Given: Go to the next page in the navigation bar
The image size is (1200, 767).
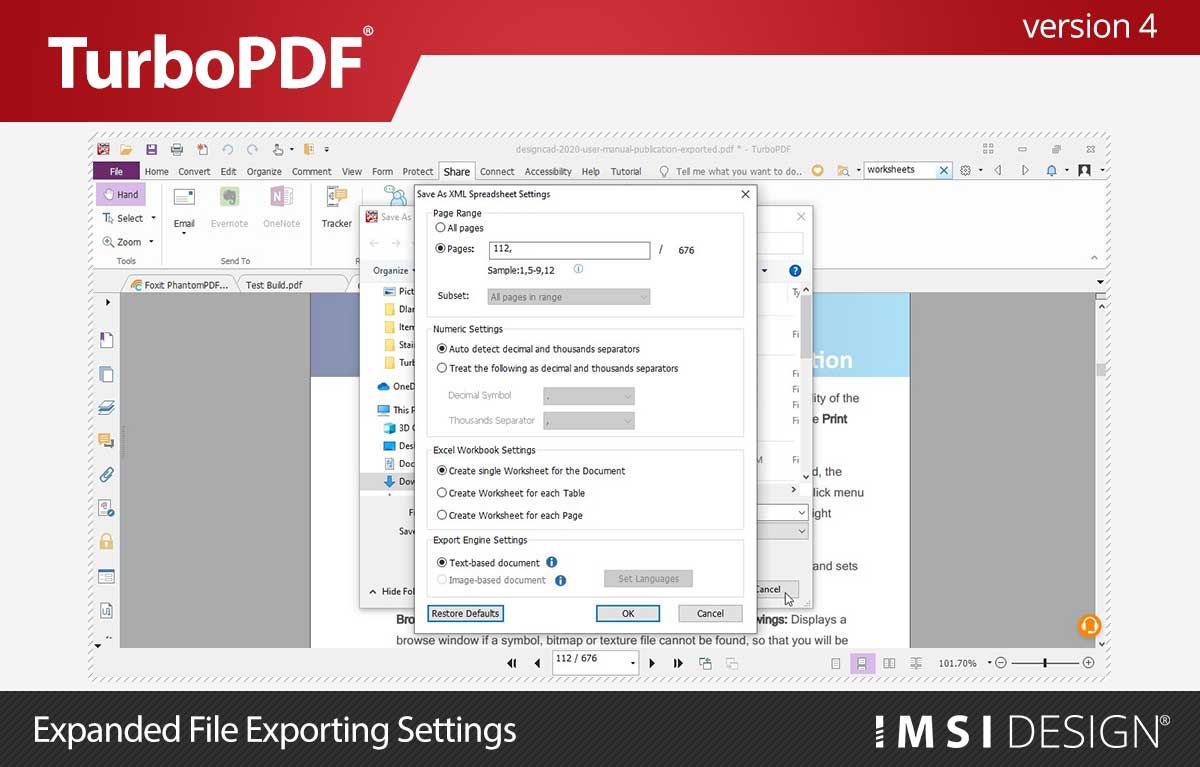Looking at the screenshot, I should tap(653, 663).
